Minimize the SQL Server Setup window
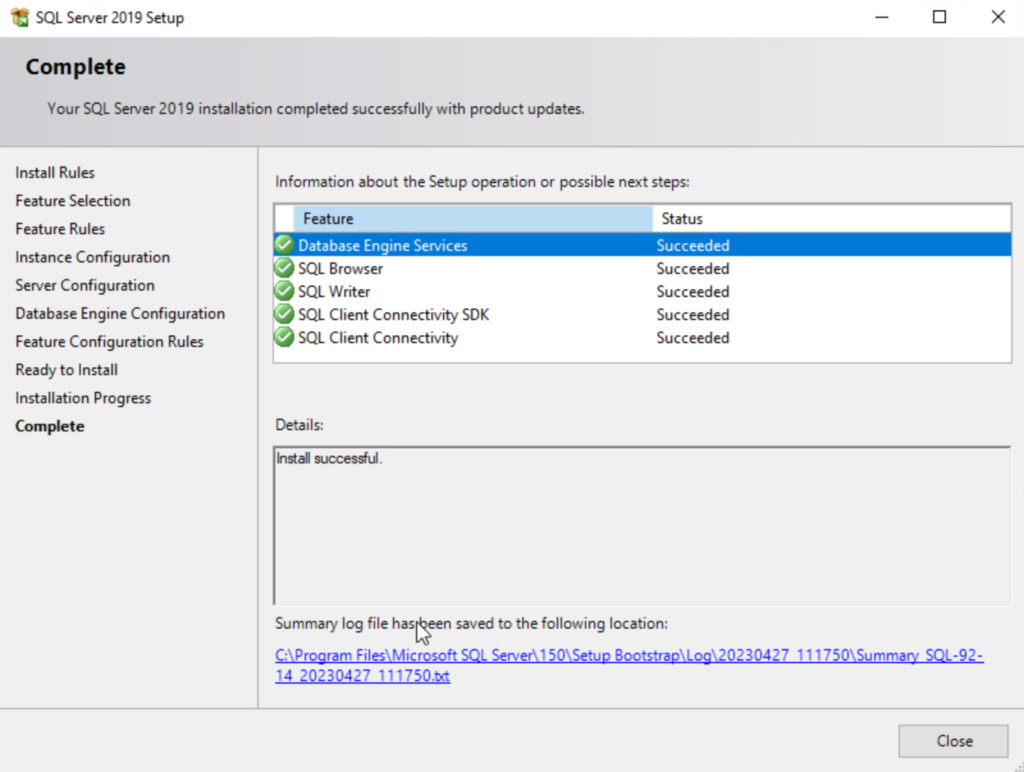The width and height of the screenshot is (1024, 772). [x=881, y=17]
